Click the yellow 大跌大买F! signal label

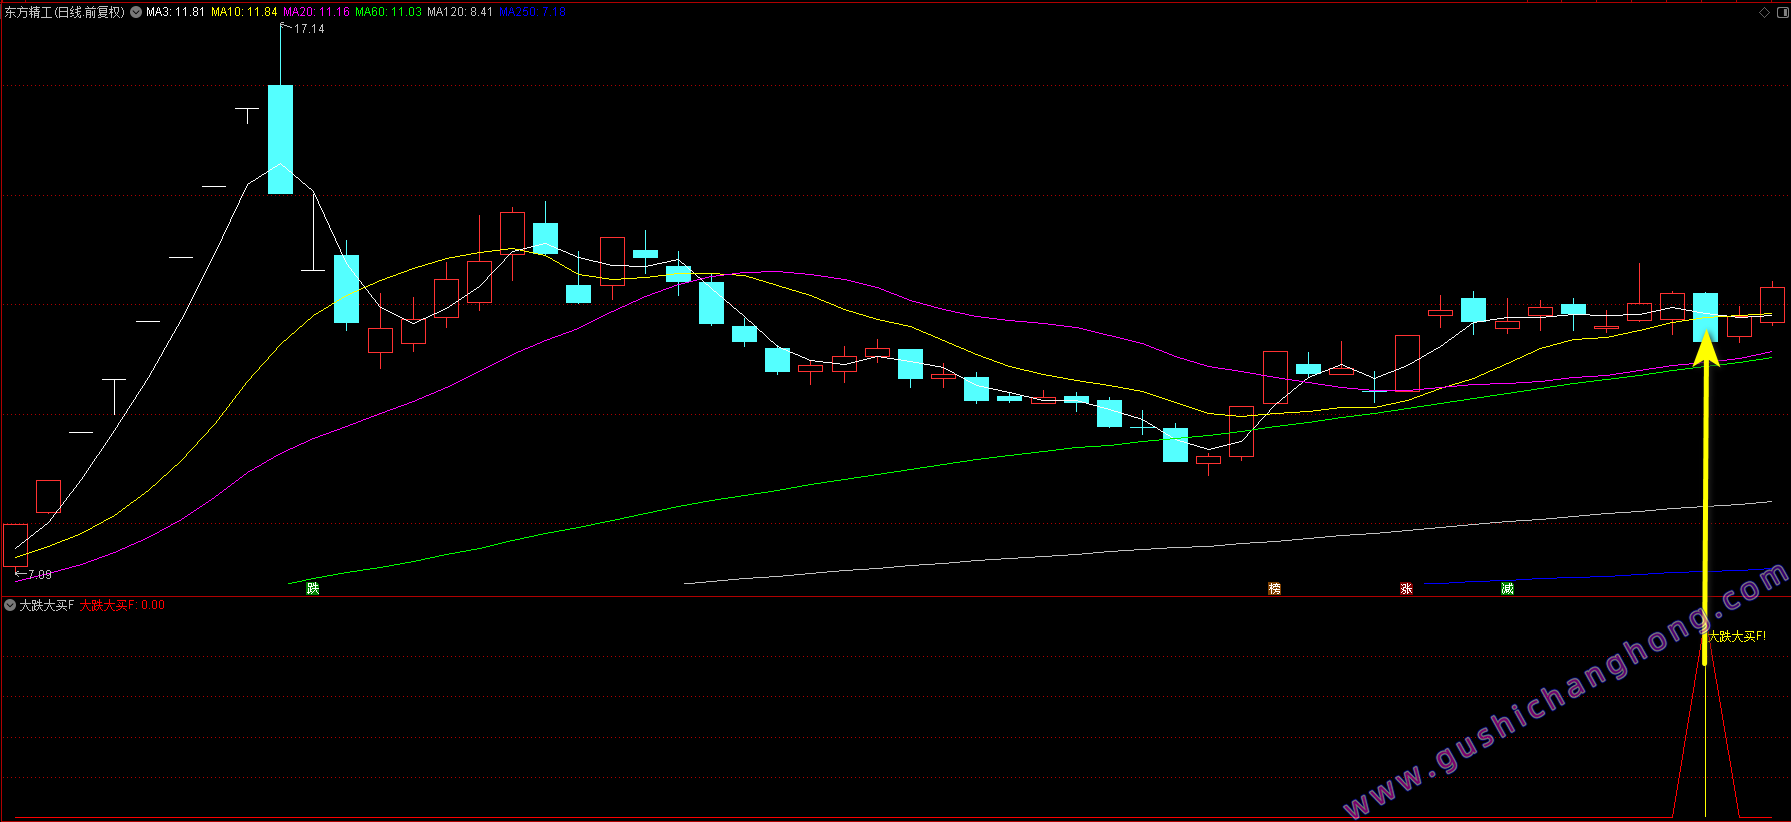(x=1737, y=636)
